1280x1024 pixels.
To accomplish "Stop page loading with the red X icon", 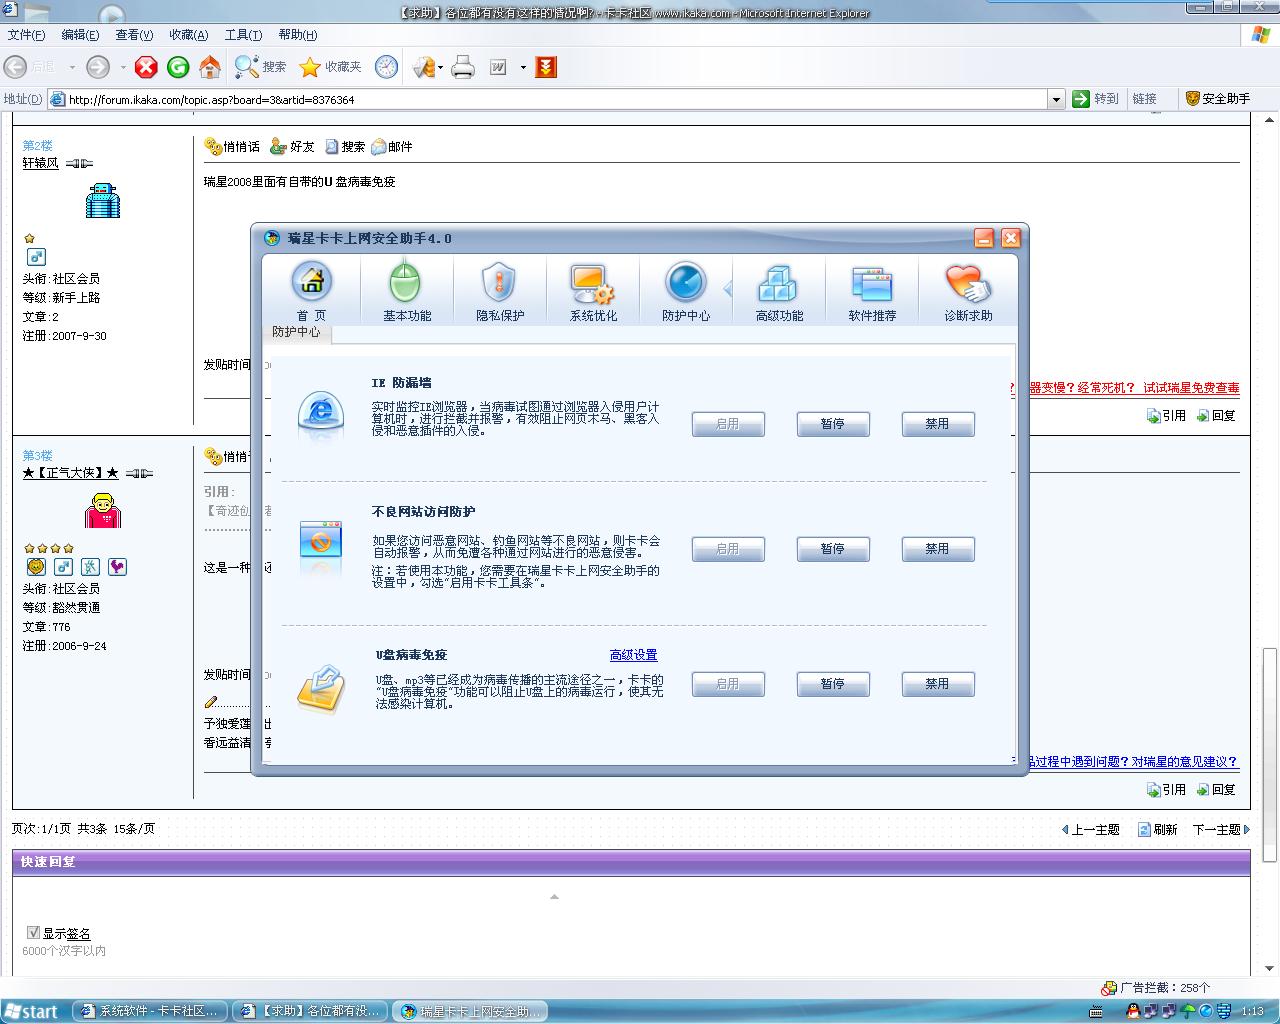I will tap(146, 67).
